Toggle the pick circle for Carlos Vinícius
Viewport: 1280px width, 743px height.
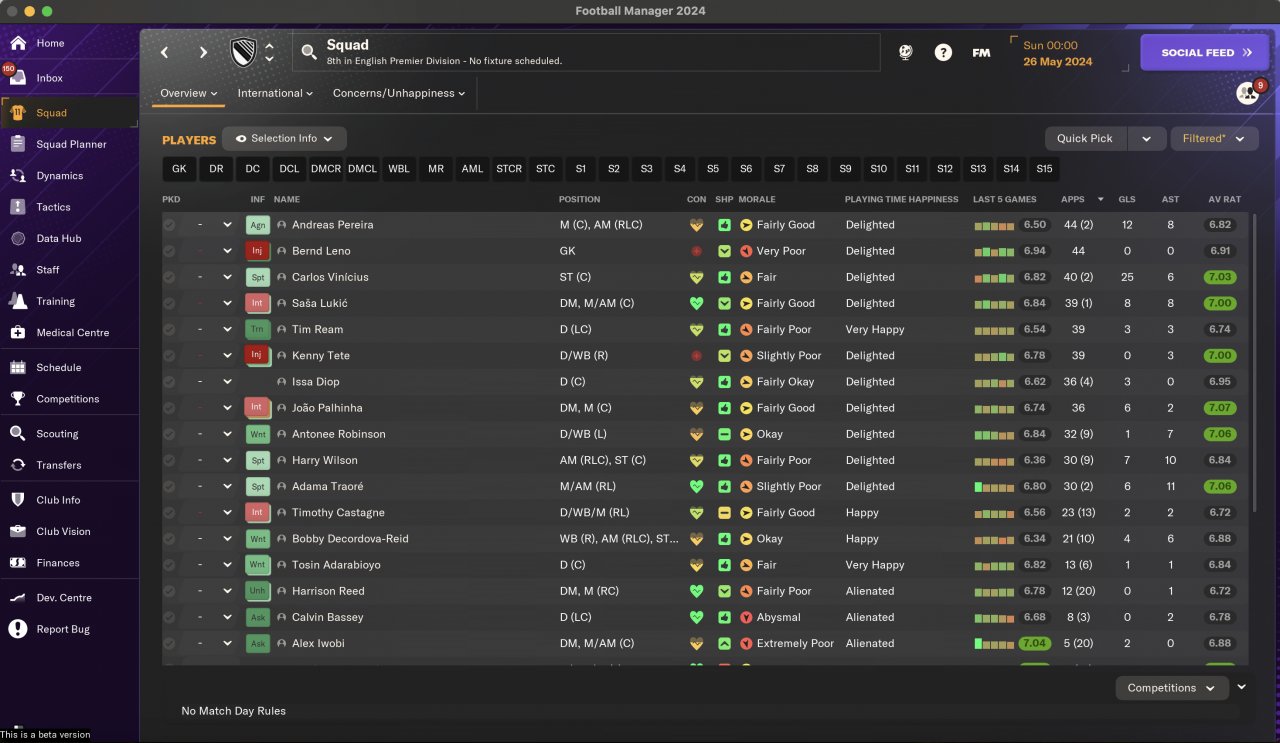click(x=169, y=277)
